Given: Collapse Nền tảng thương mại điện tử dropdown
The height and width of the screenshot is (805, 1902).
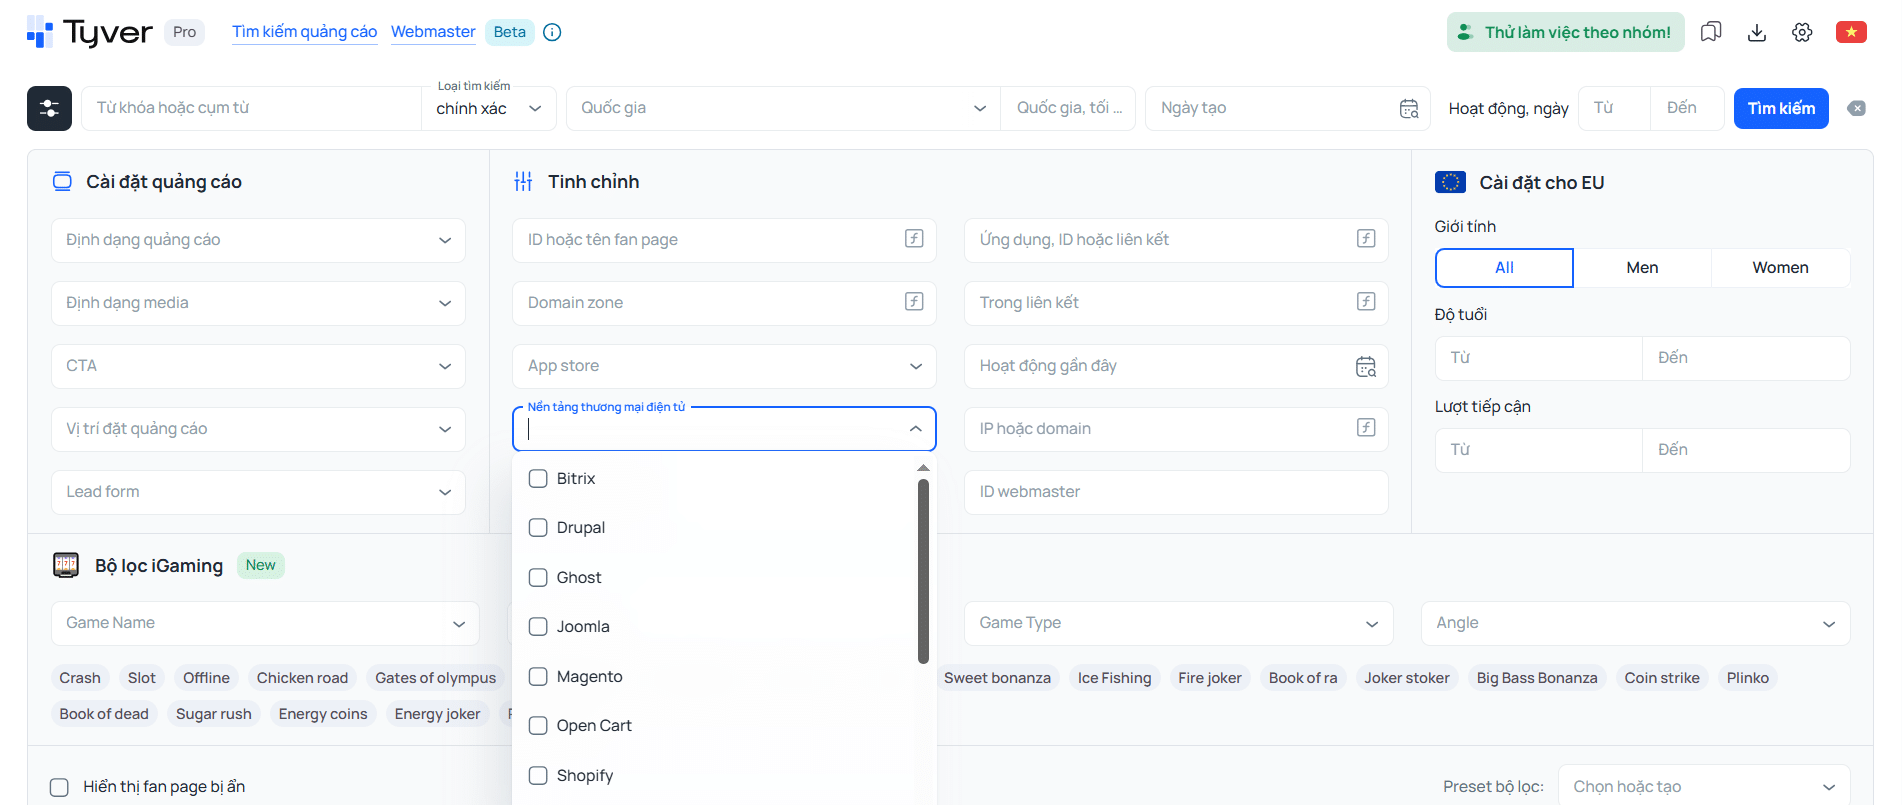Looking at the screenshot, I should click(915, 429).
